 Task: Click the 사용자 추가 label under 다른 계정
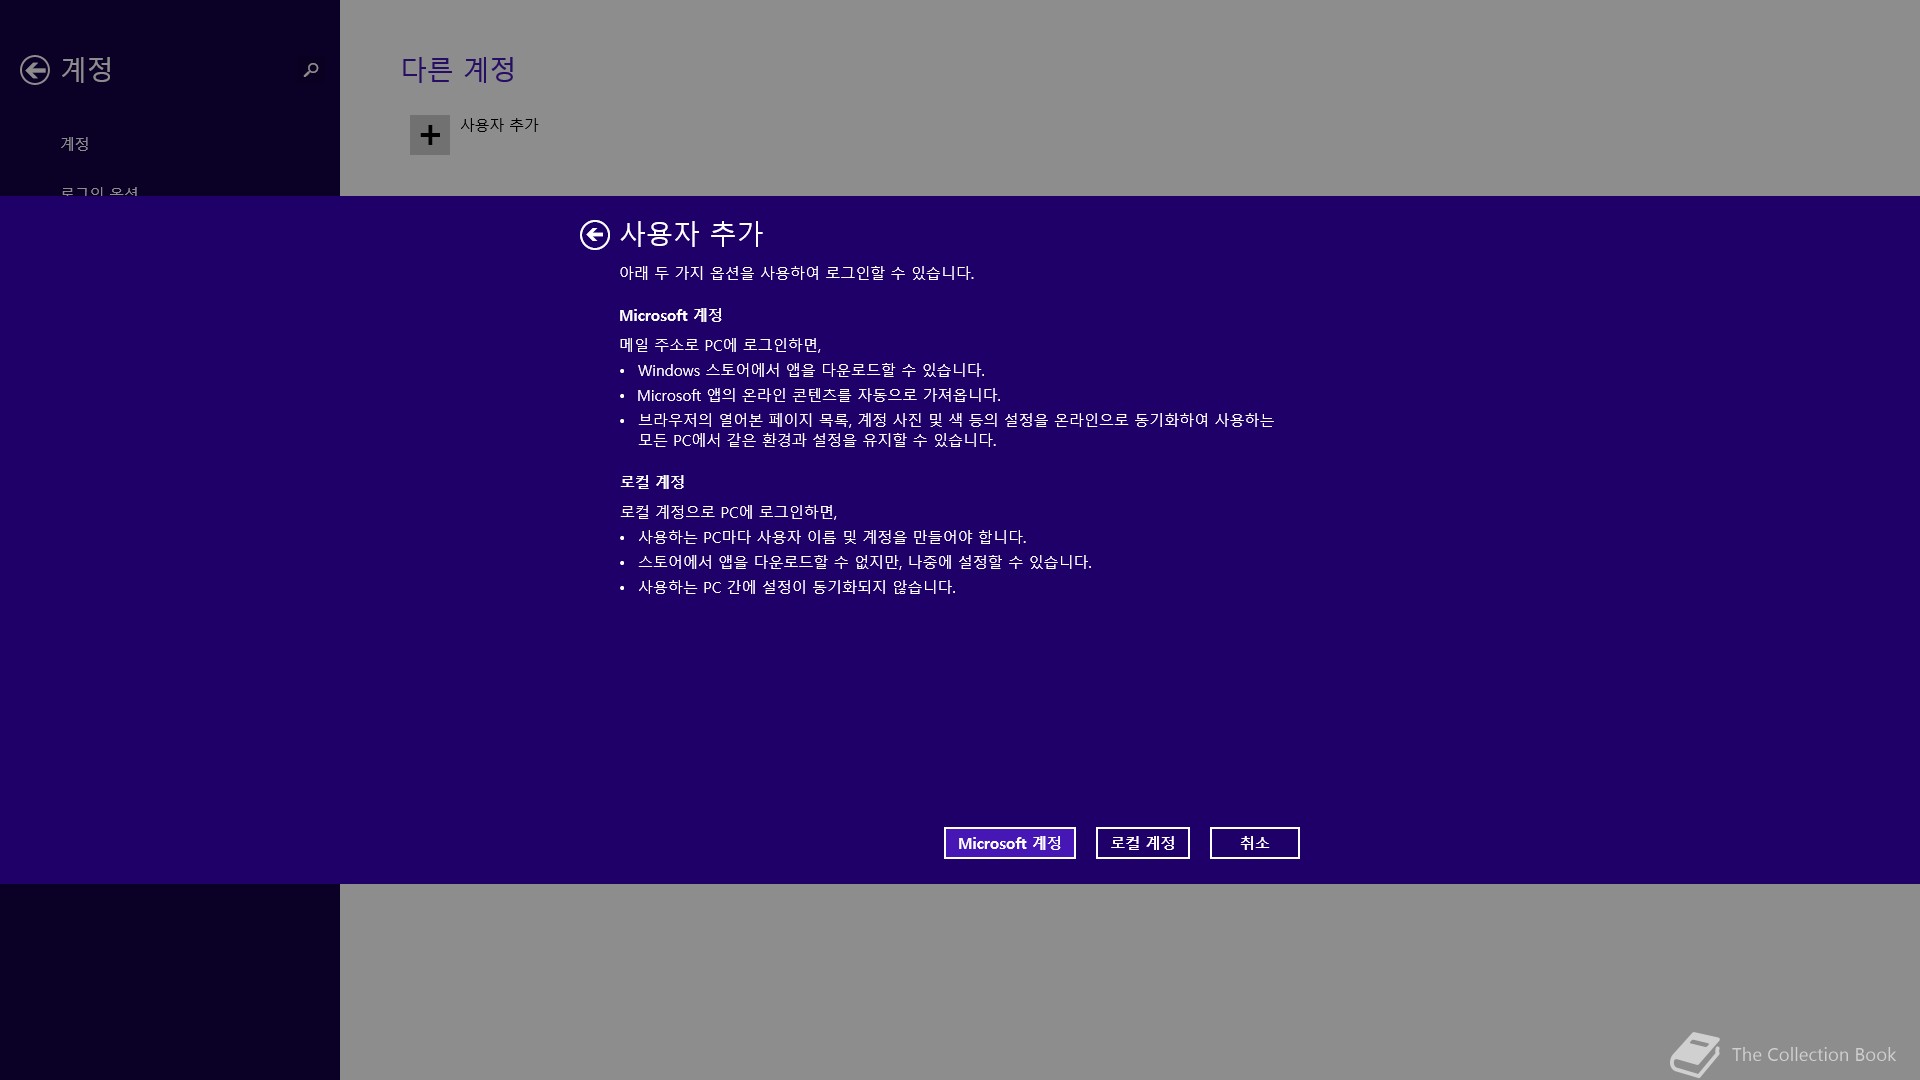[x=499, y=125]
